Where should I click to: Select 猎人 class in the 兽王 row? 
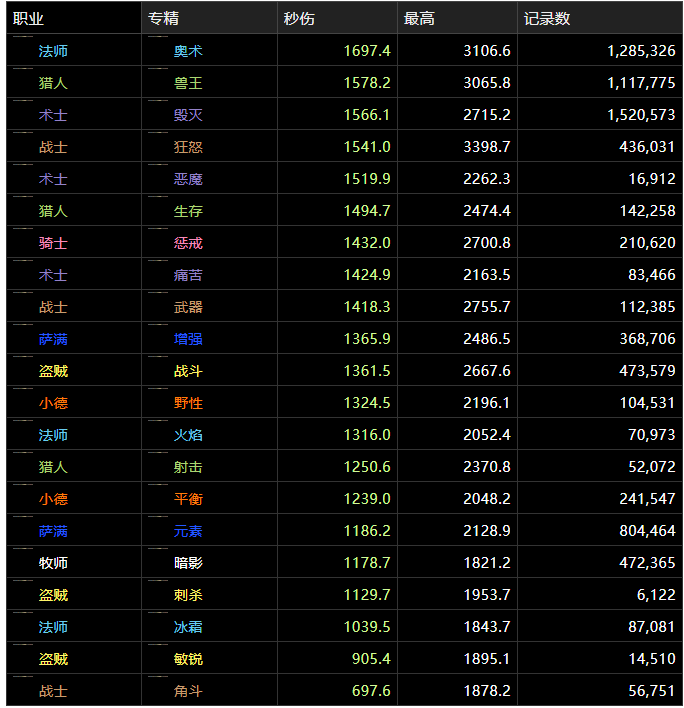click(53, 83)
